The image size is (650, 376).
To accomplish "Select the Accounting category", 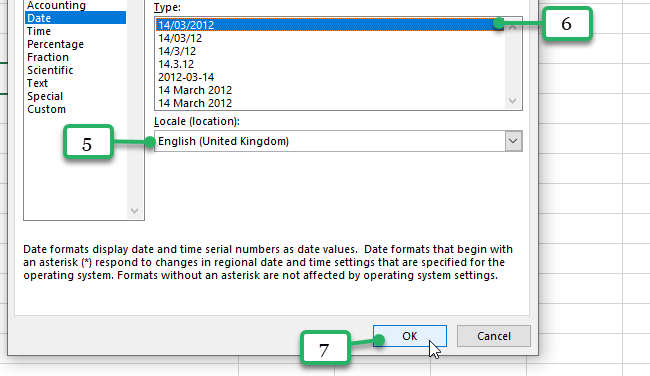I will [x=56, y=5].
